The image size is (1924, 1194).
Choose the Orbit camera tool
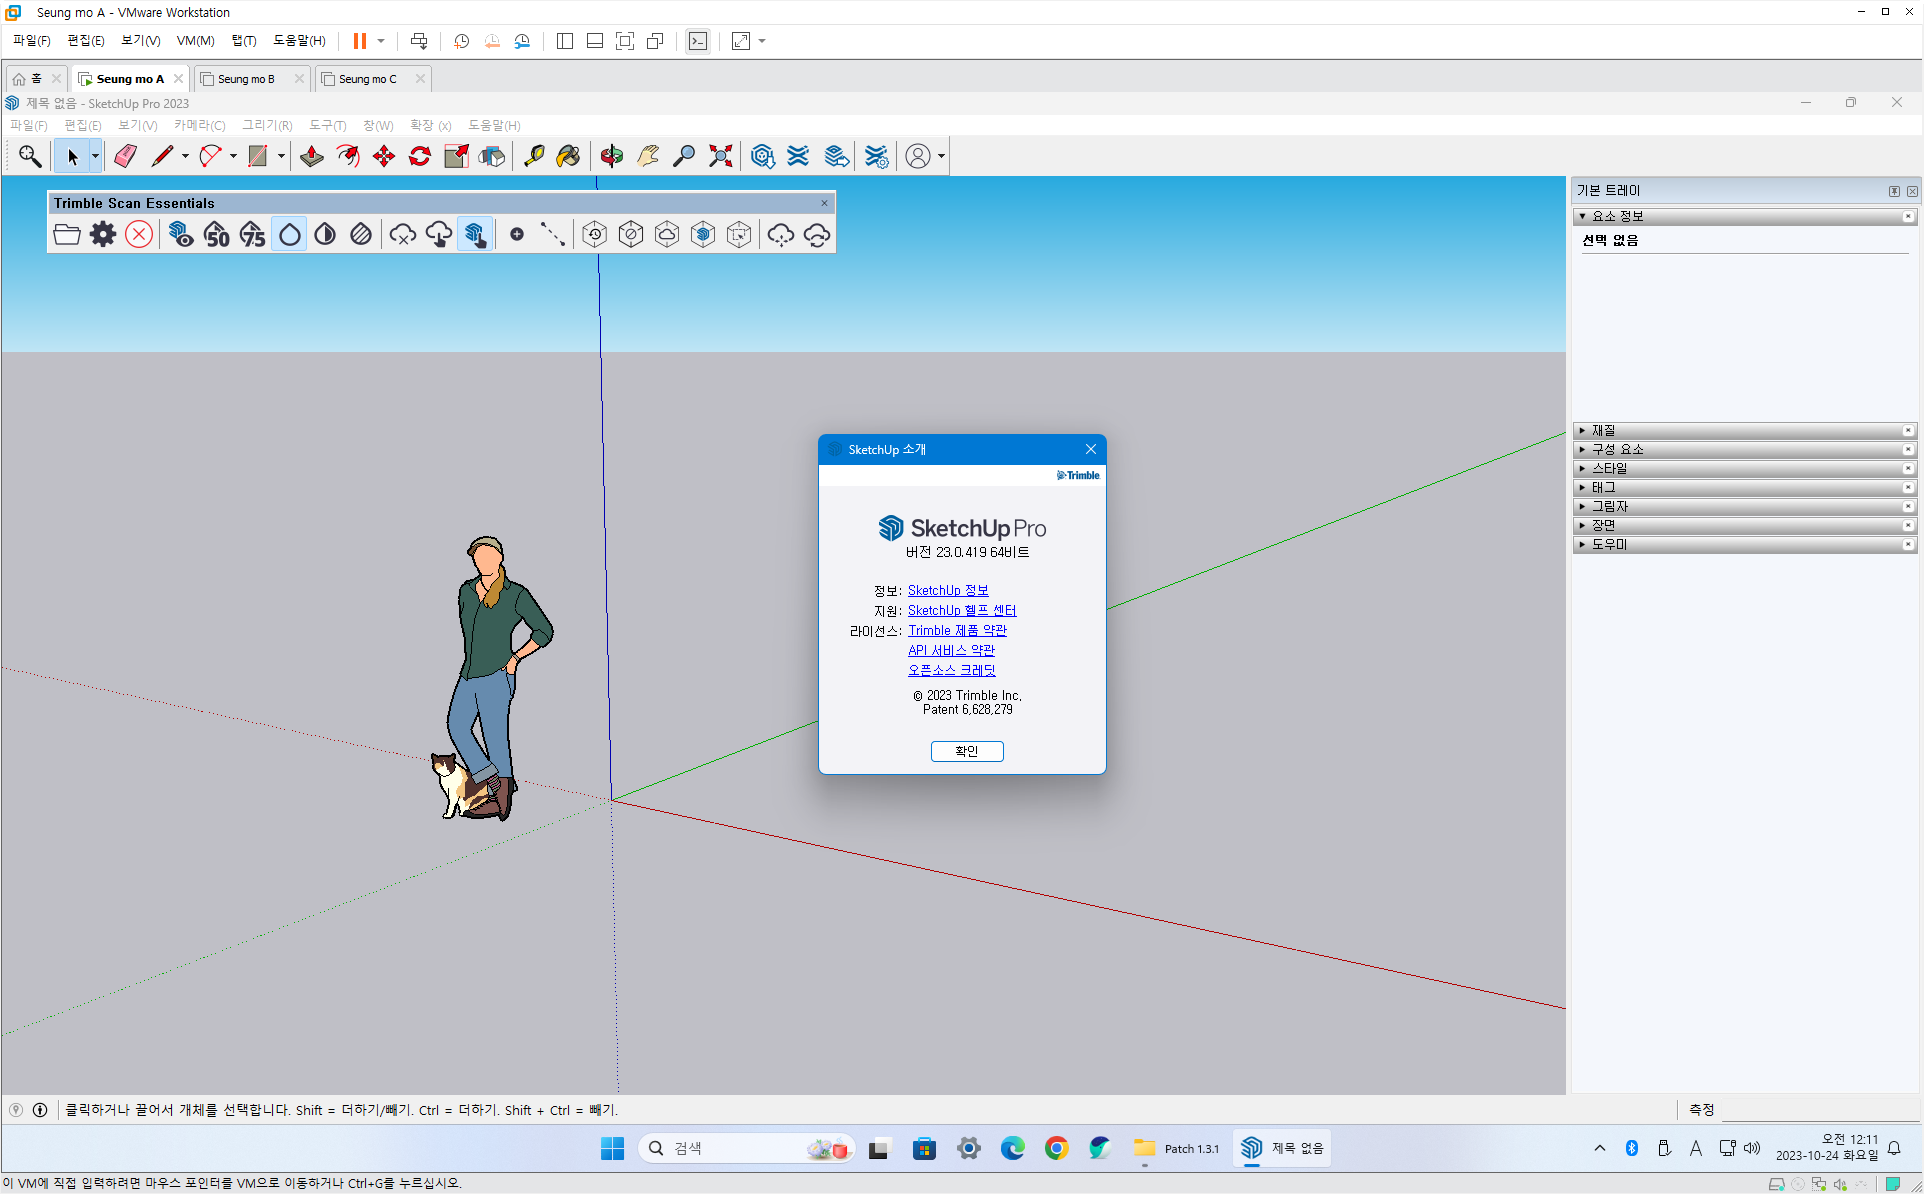(612, 156)
